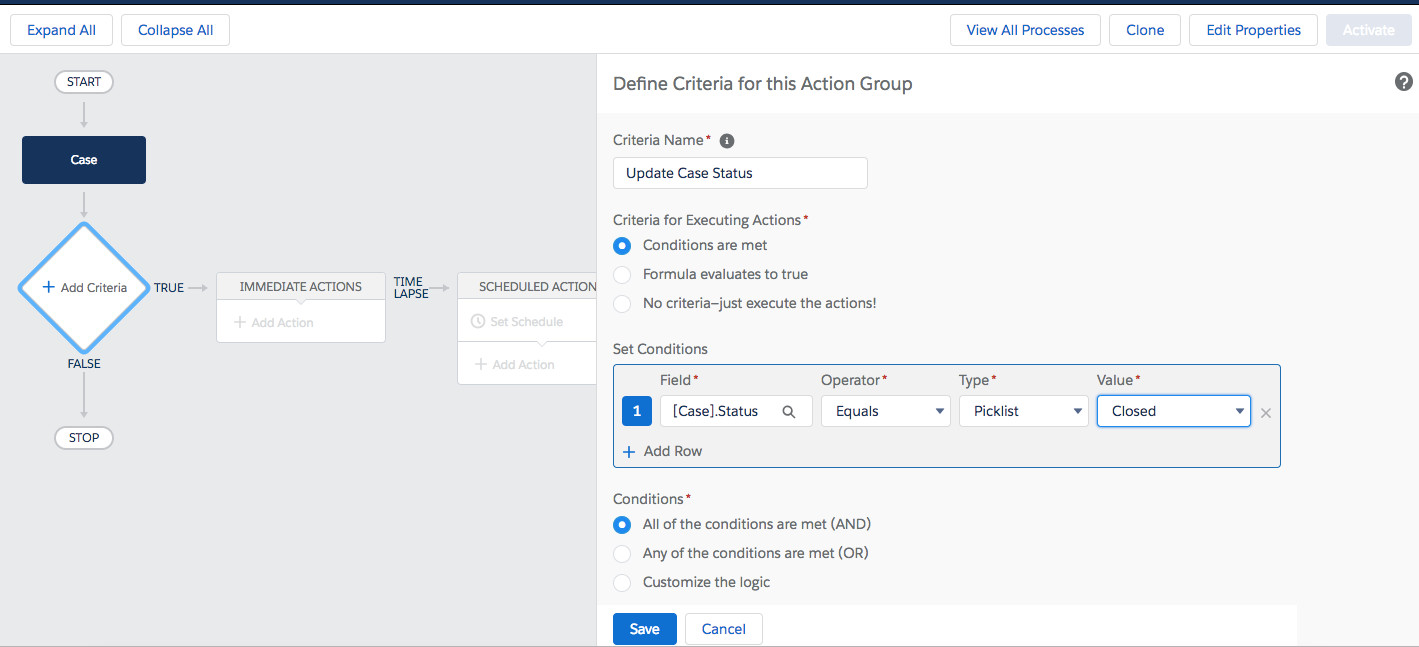Select the Case object node
1419x647 pixels.
84,160
